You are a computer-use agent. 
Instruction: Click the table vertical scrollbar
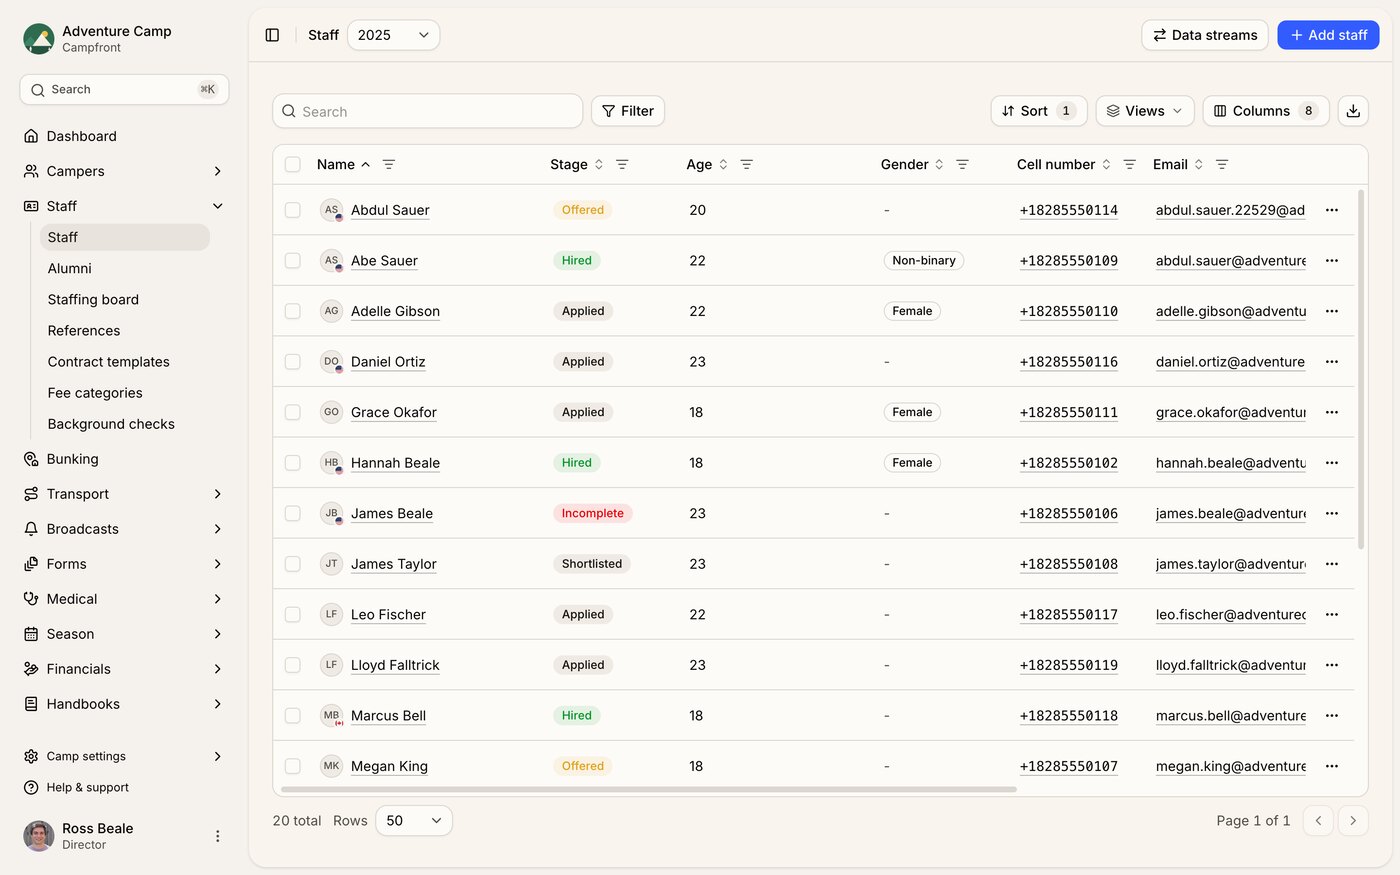point(1361,368)
